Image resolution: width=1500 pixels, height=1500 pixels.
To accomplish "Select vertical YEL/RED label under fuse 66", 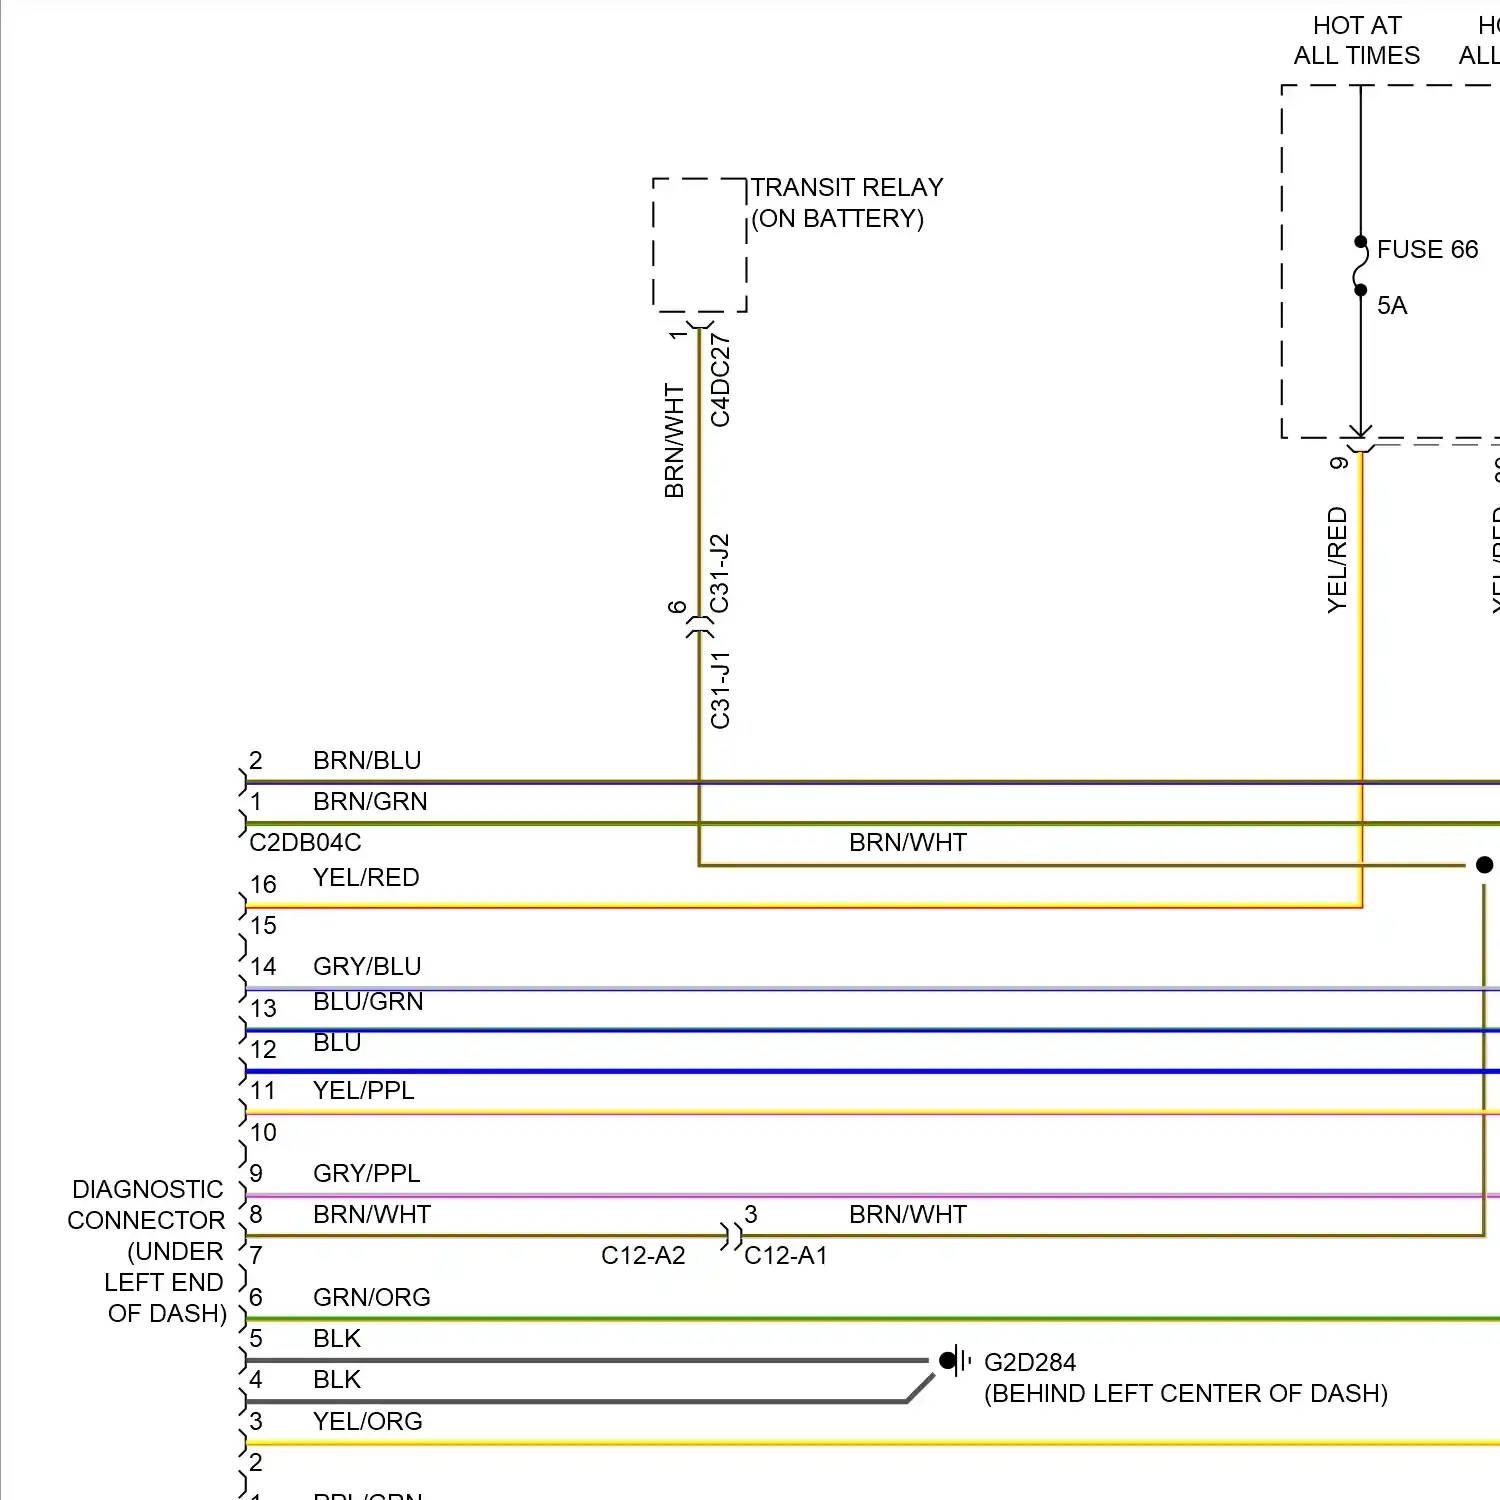I will point(1337,560).
